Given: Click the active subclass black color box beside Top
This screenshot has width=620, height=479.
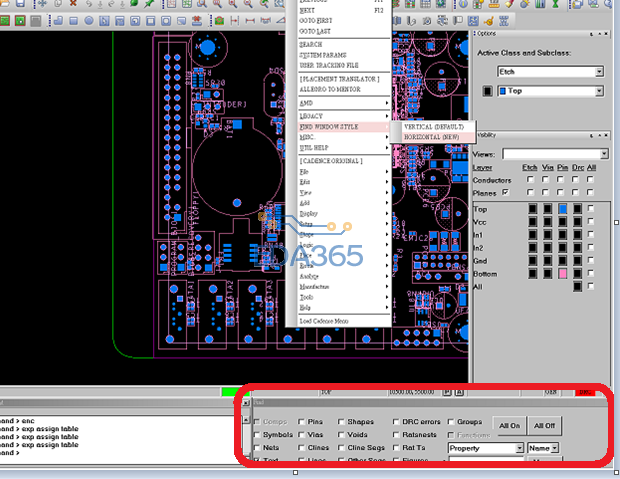Looking at the screenshot, I should (487, 91).
